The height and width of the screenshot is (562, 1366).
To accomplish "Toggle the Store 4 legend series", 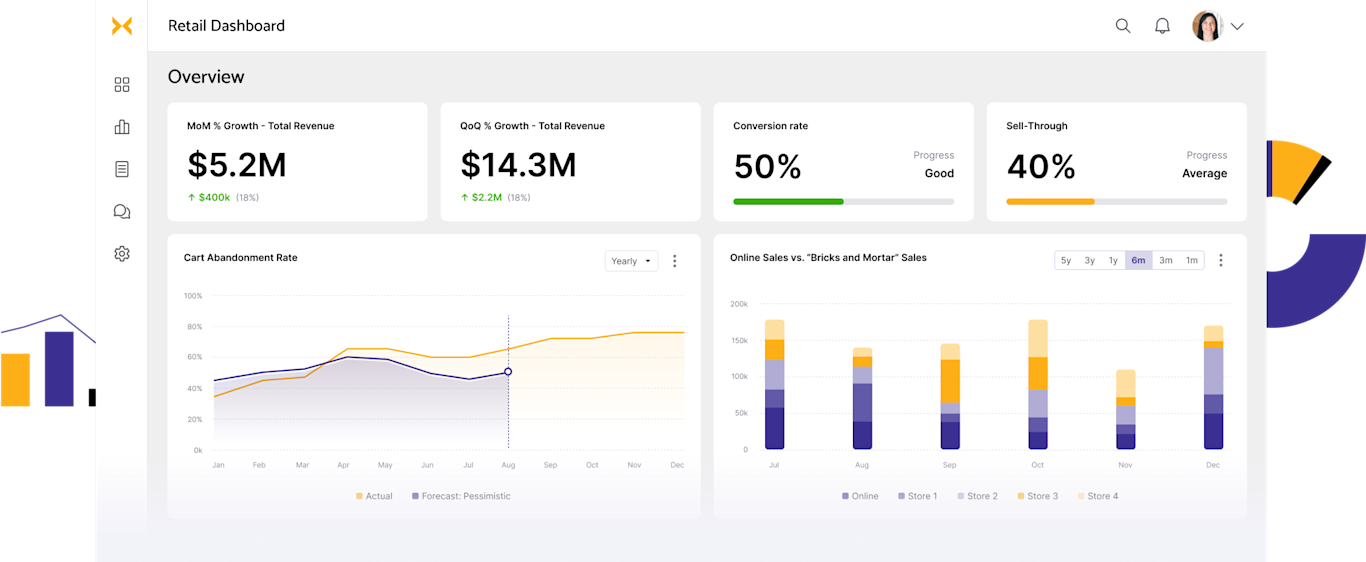I will pos(1098,496).
